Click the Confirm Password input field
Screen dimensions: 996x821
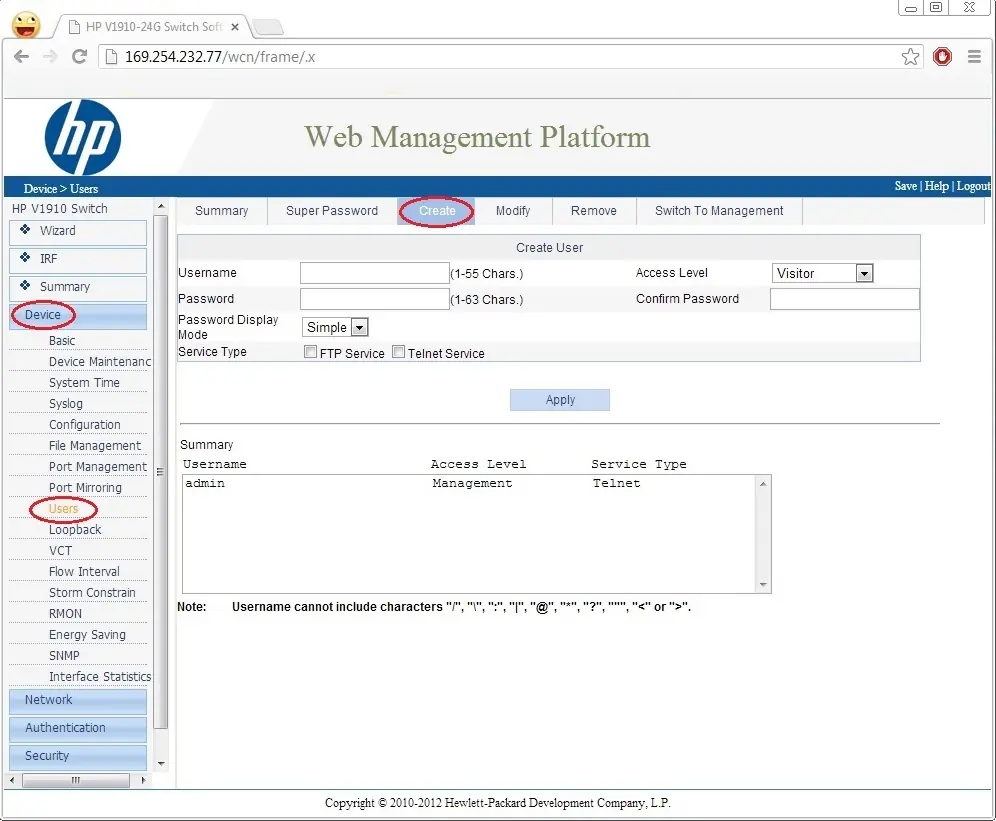pos(845,299)
